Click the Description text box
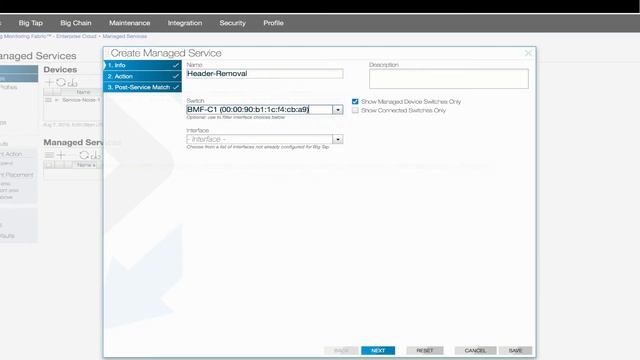 pyautogui.click(x=449, y=78)
